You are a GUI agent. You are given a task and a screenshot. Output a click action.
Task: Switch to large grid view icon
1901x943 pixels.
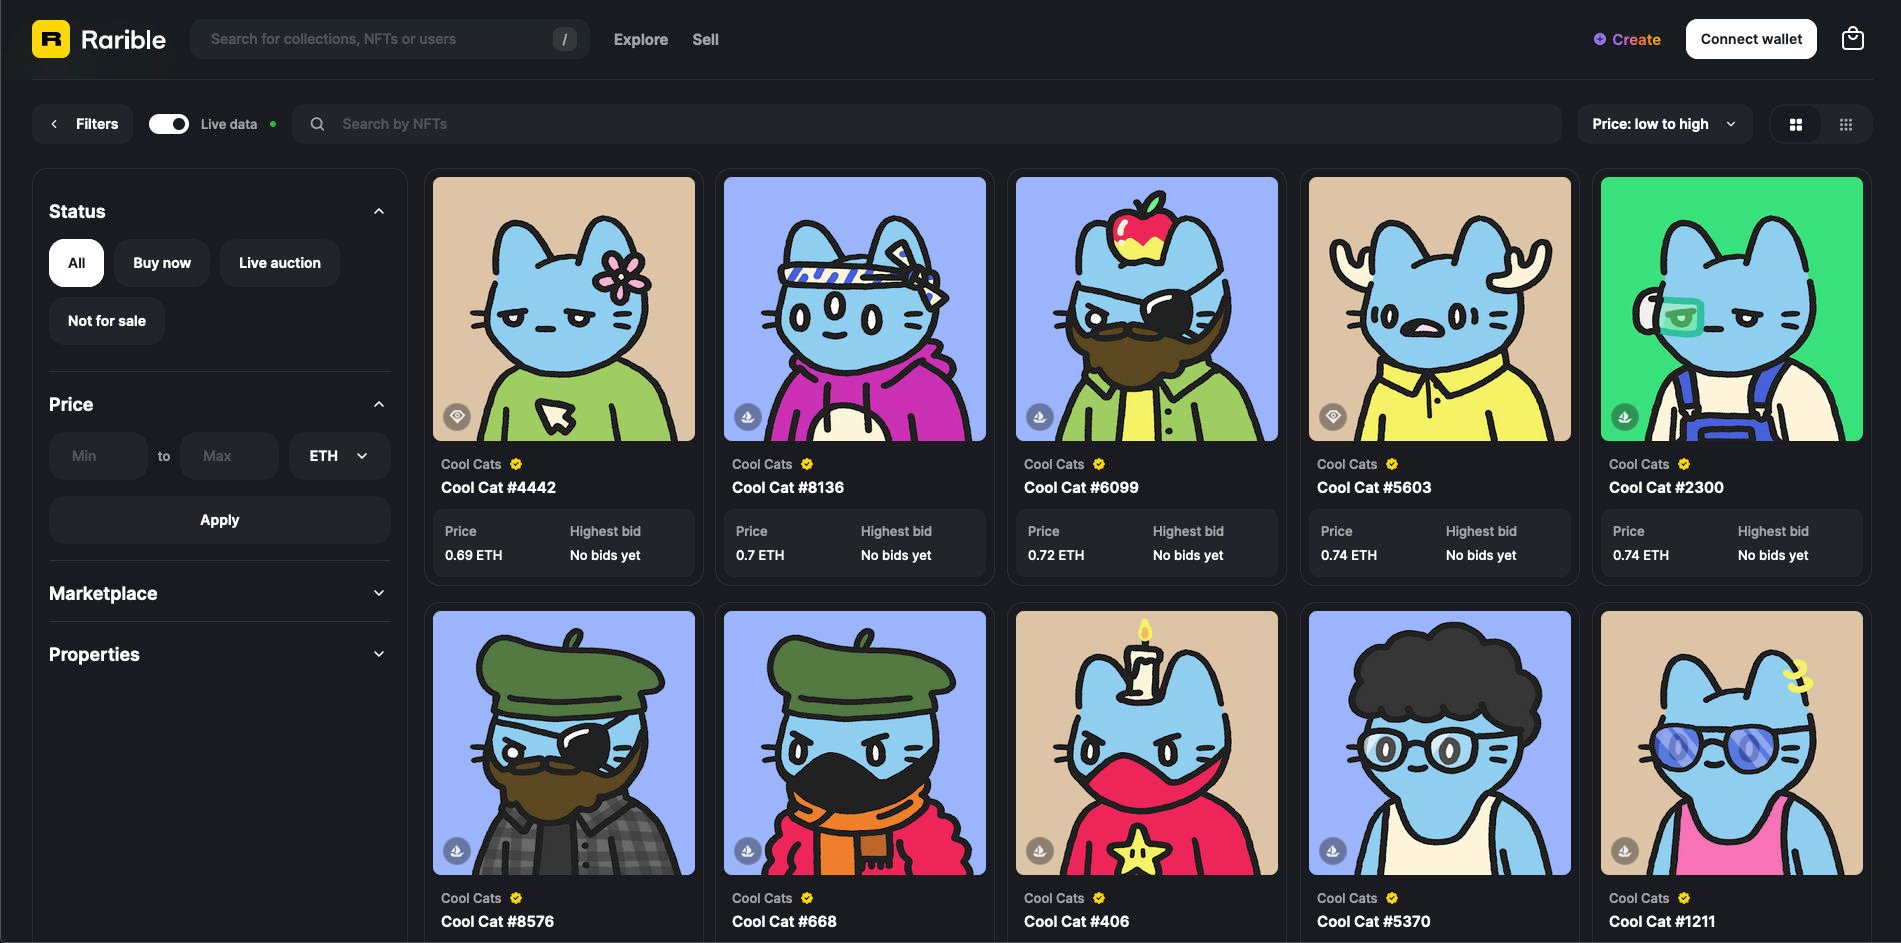click(1796, 124)
